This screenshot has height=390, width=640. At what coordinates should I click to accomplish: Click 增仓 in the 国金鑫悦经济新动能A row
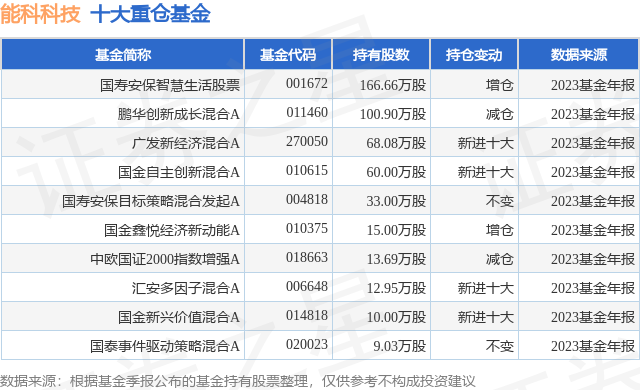point(500,230)
